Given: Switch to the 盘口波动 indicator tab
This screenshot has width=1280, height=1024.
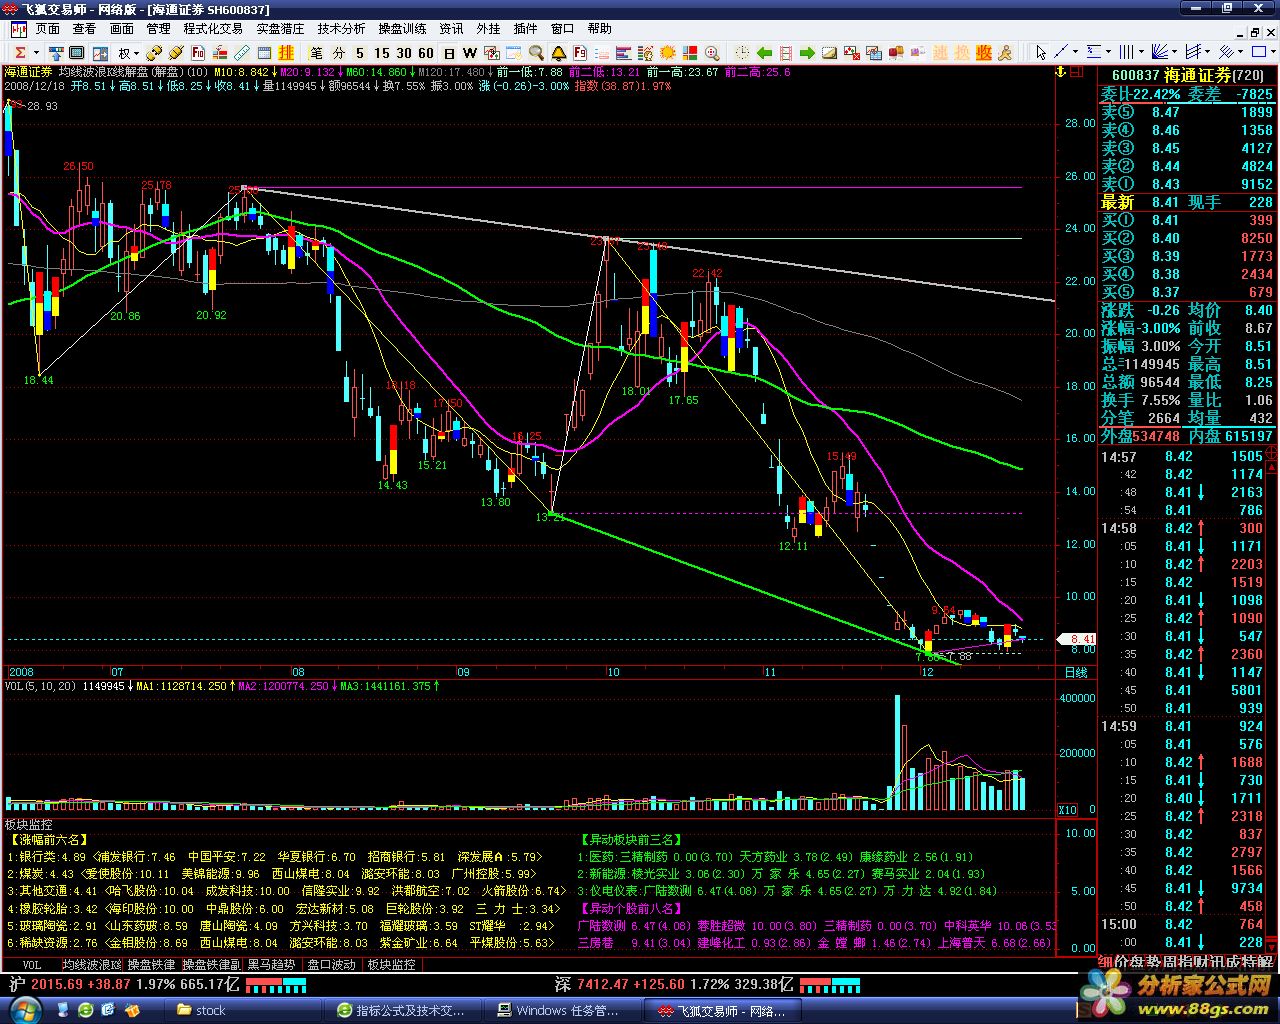Looking at the screenshot, I should click(331, 965).
